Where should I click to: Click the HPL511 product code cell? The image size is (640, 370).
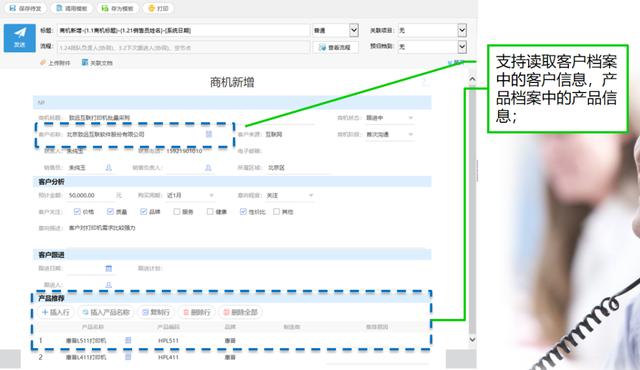(x=168, y=340)
